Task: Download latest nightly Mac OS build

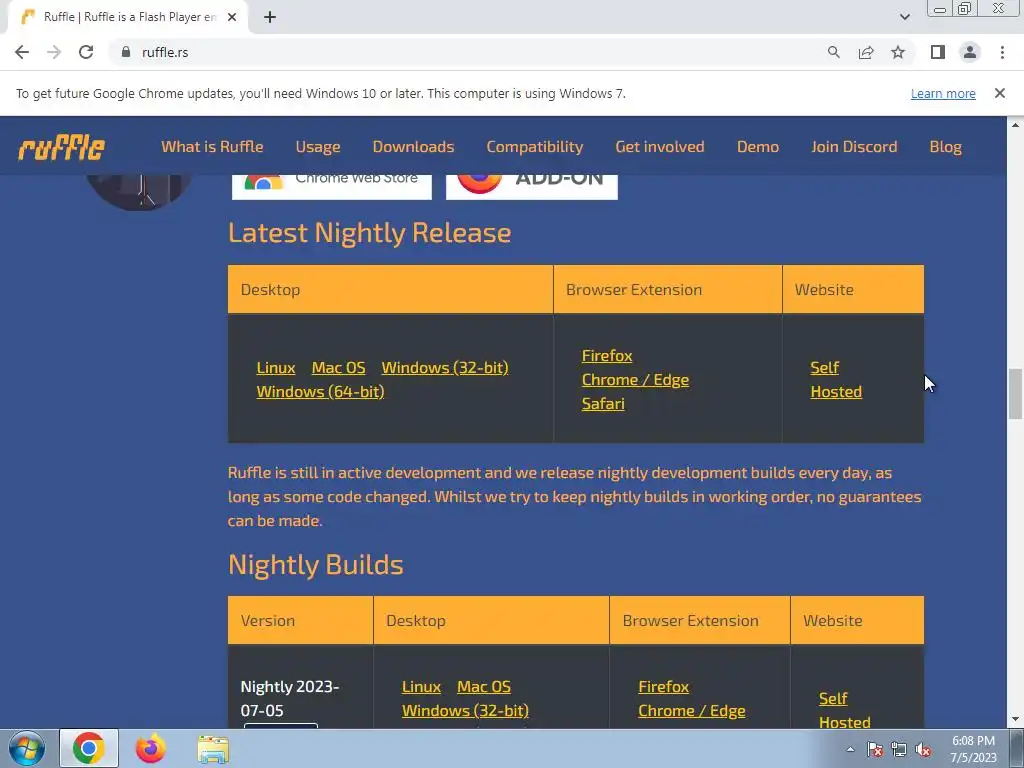Action: point(338,368)
